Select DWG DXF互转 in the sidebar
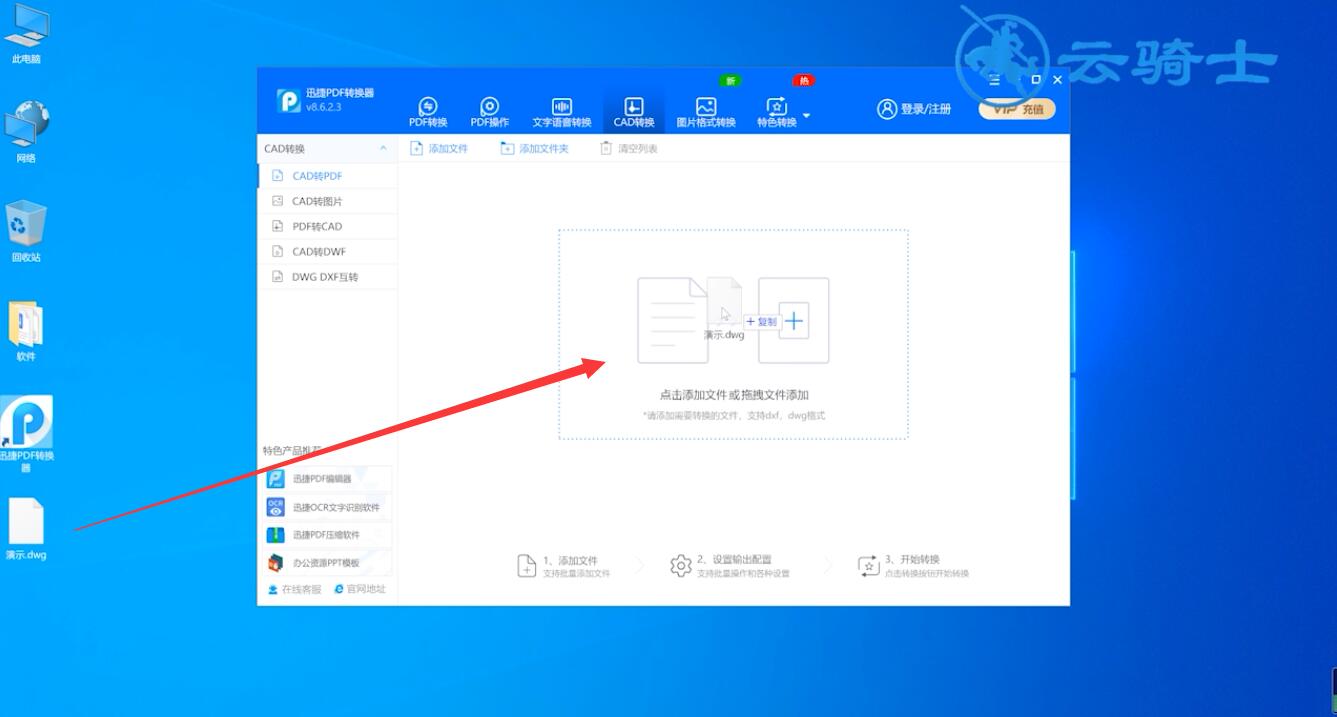The height and width of the screenshot is (717, 1337). (x=328, y=277)
